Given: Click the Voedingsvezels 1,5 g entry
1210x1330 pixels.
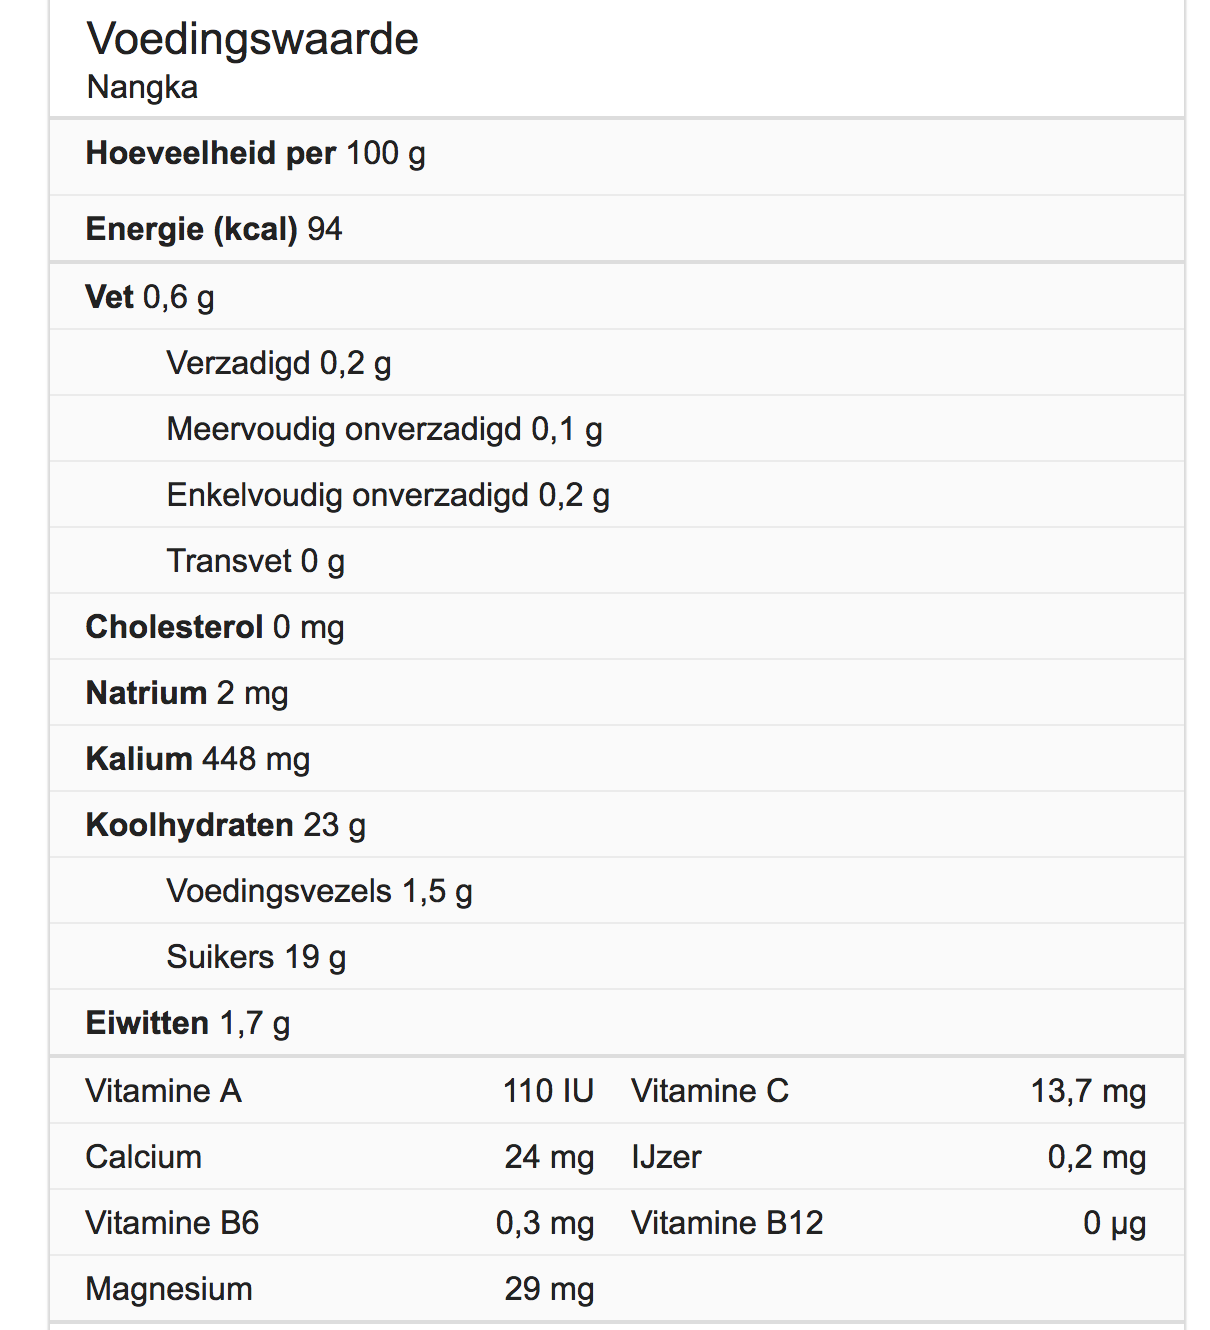Looking at the screenshot, I should point(319,892).
